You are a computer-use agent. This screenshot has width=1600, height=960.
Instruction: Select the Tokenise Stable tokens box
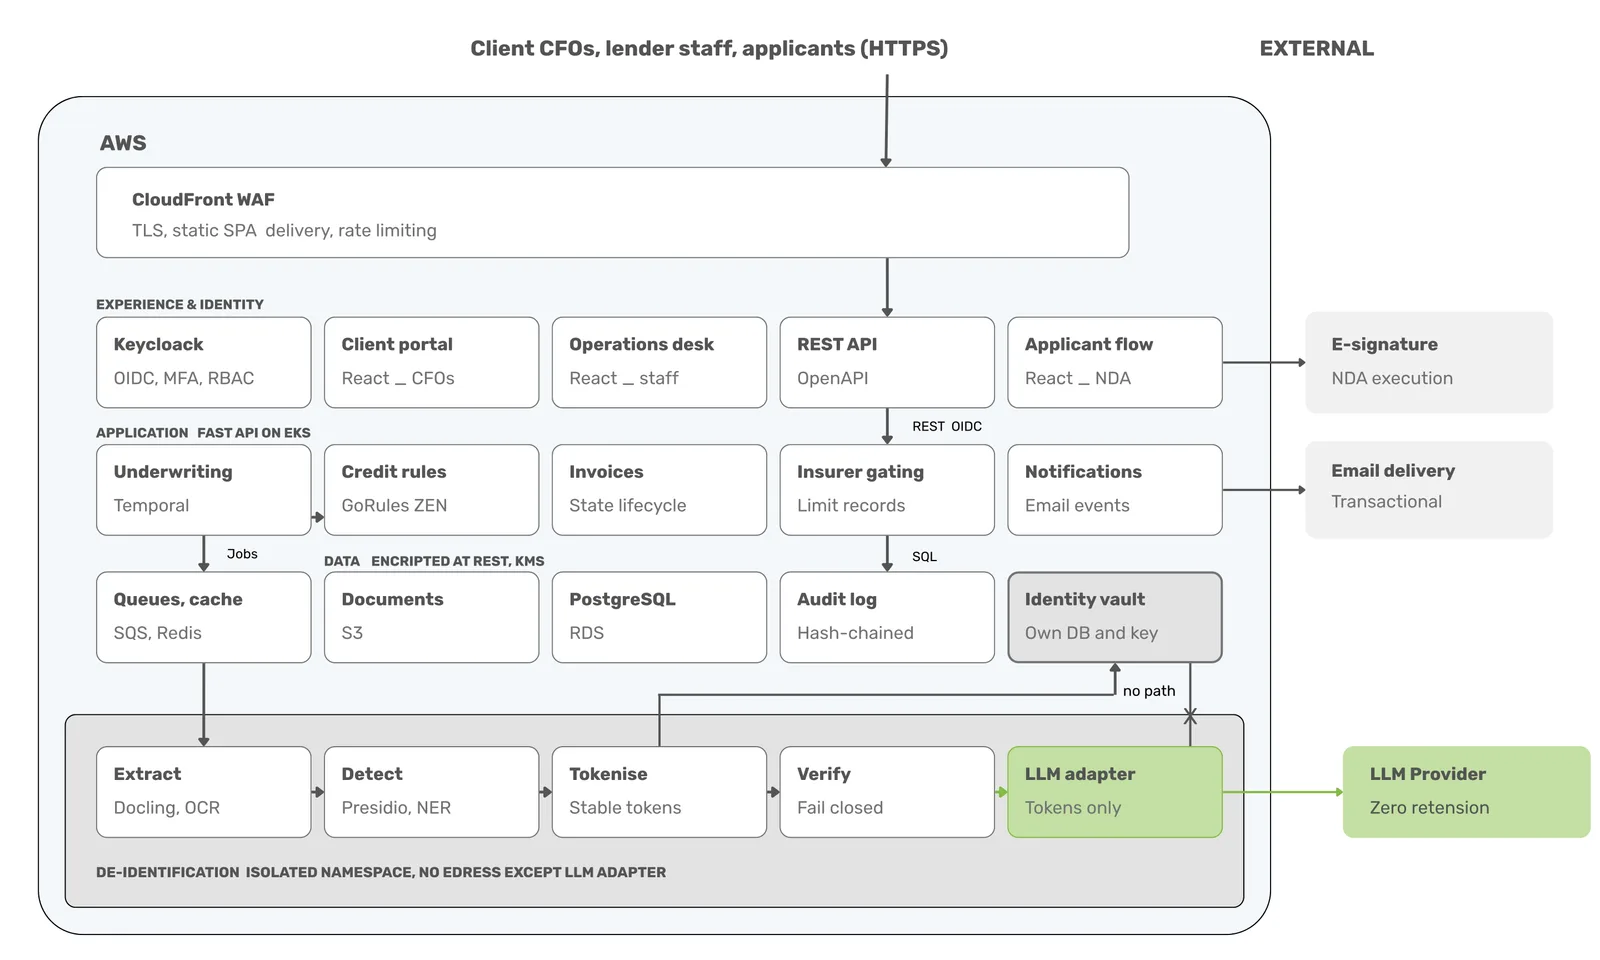tap(659, 792)
